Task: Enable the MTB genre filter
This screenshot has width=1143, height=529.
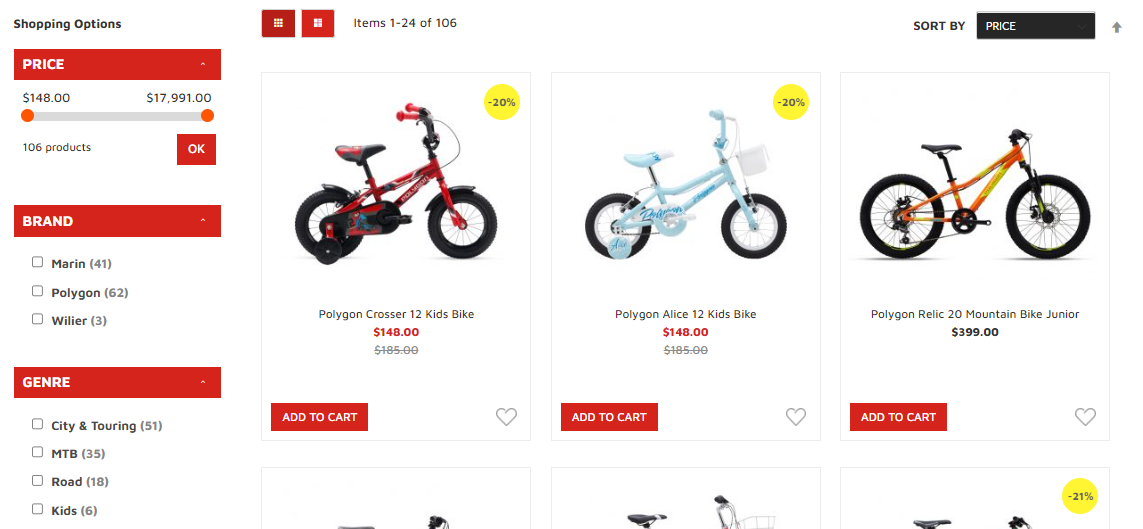Action: 37,452
